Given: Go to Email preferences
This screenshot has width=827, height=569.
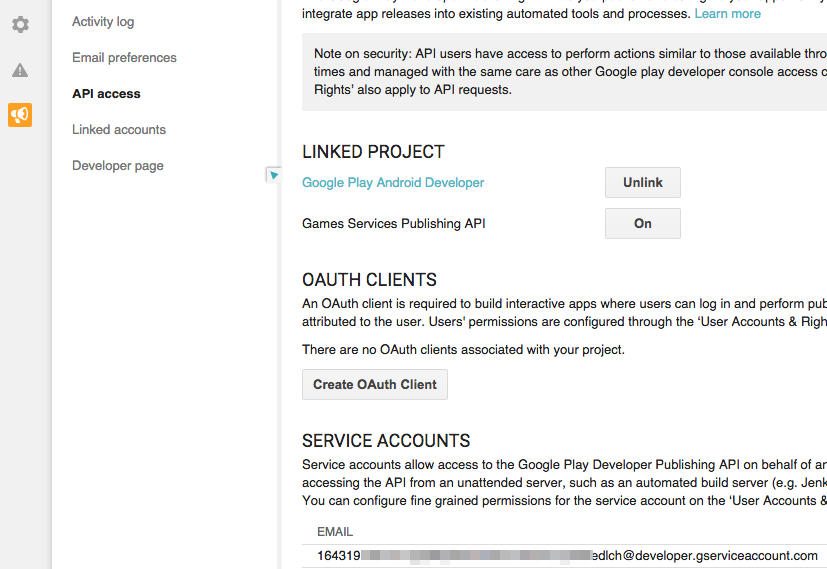Looking at the screenshot, I should pyautogui.click(x=124, y=57).
